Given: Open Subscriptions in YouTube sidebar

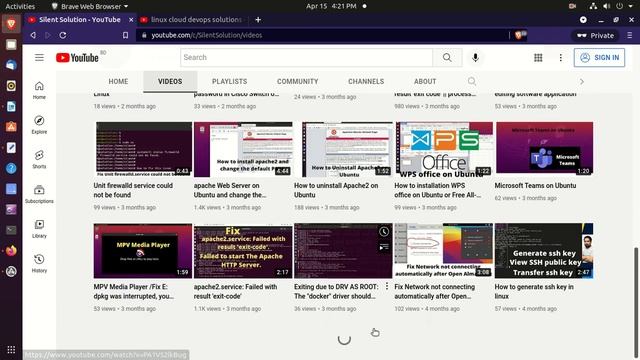Looking at the screenshot, I should pos(39,194).
